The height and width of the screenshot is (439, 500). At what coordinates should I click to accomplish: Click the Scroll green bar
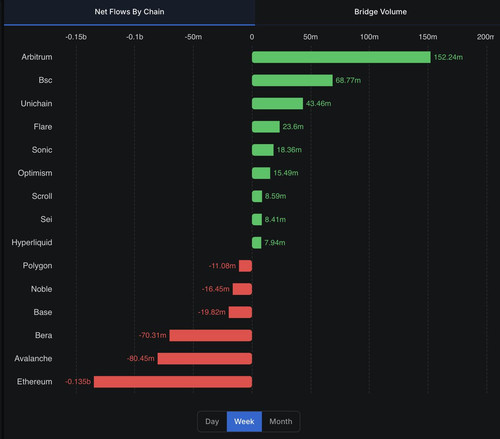click(257, 196)
